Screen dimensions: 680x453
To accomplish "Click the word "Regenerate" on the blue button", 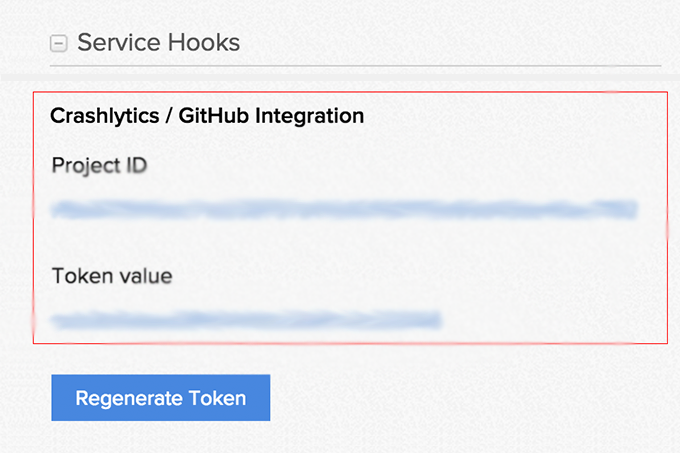I will click(x=127, y=398).
